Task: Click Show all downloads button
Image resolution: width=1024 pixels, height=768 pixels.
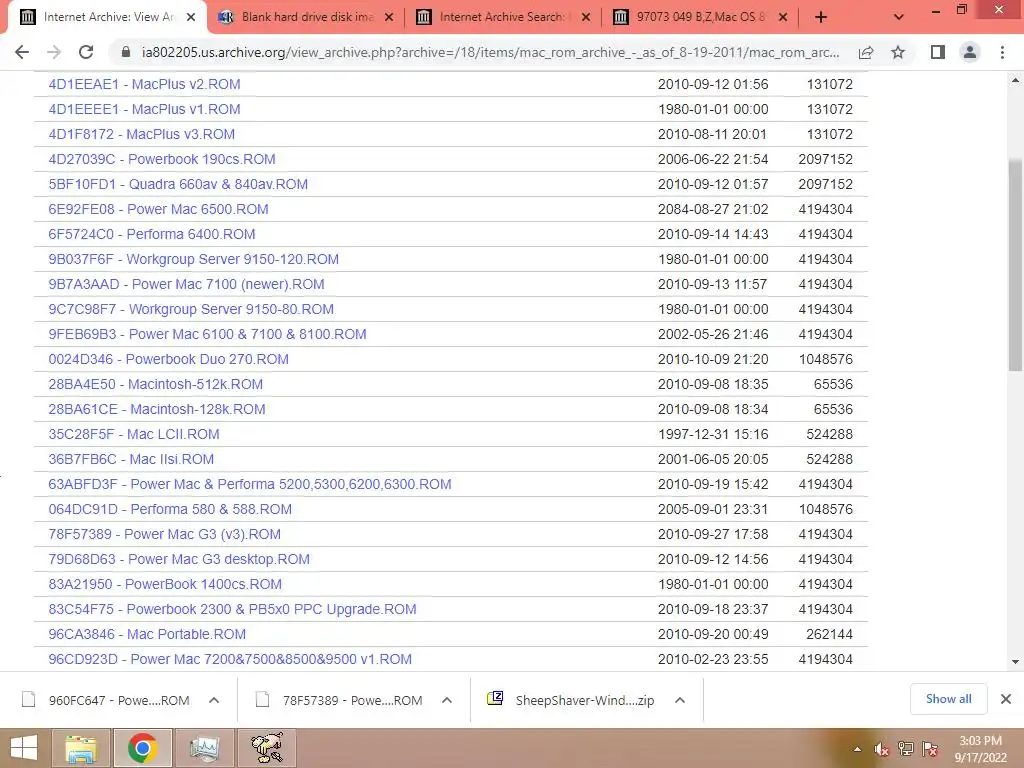Action: tap(948, 699)
